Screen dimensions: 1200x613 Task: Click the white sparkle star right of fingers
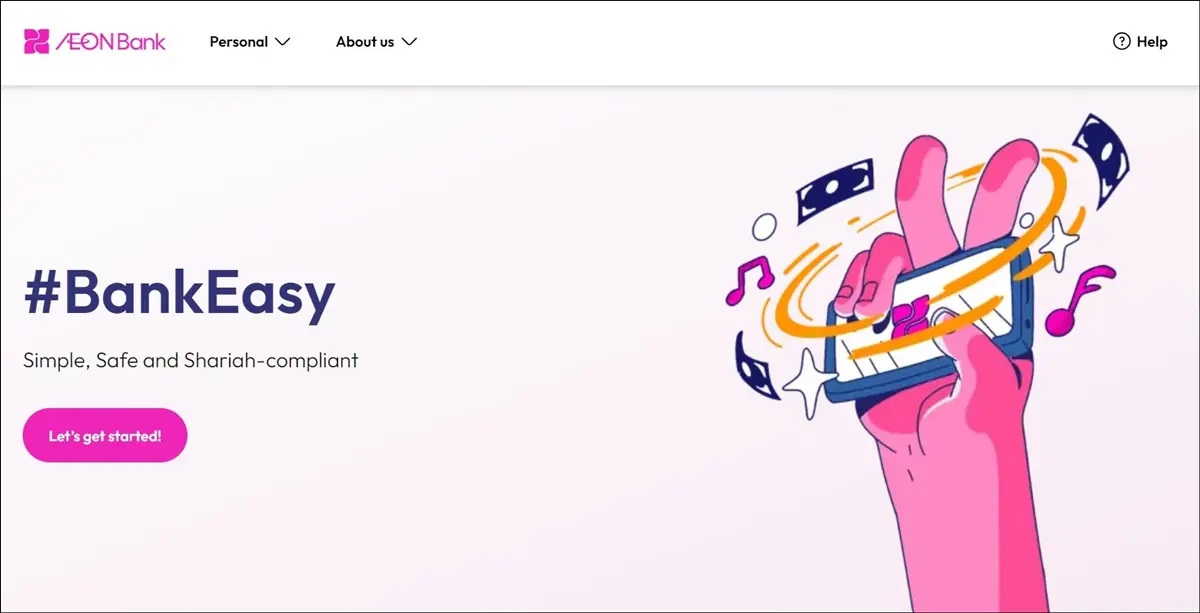tap(1058, 241)
